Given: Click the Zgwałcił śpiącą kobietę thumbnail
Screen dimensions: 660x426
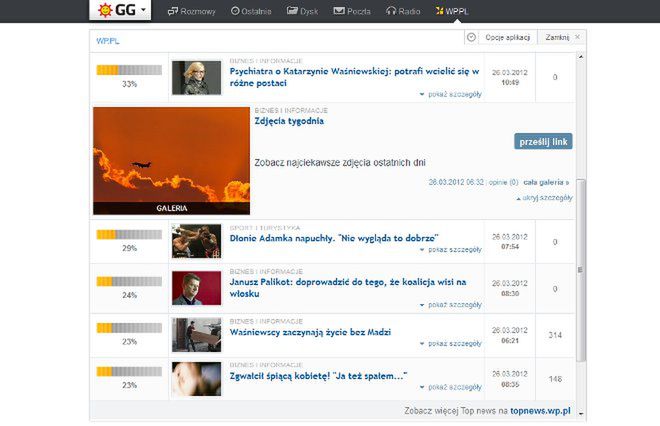Looking at the screenshot, I should tap(197, 379).
